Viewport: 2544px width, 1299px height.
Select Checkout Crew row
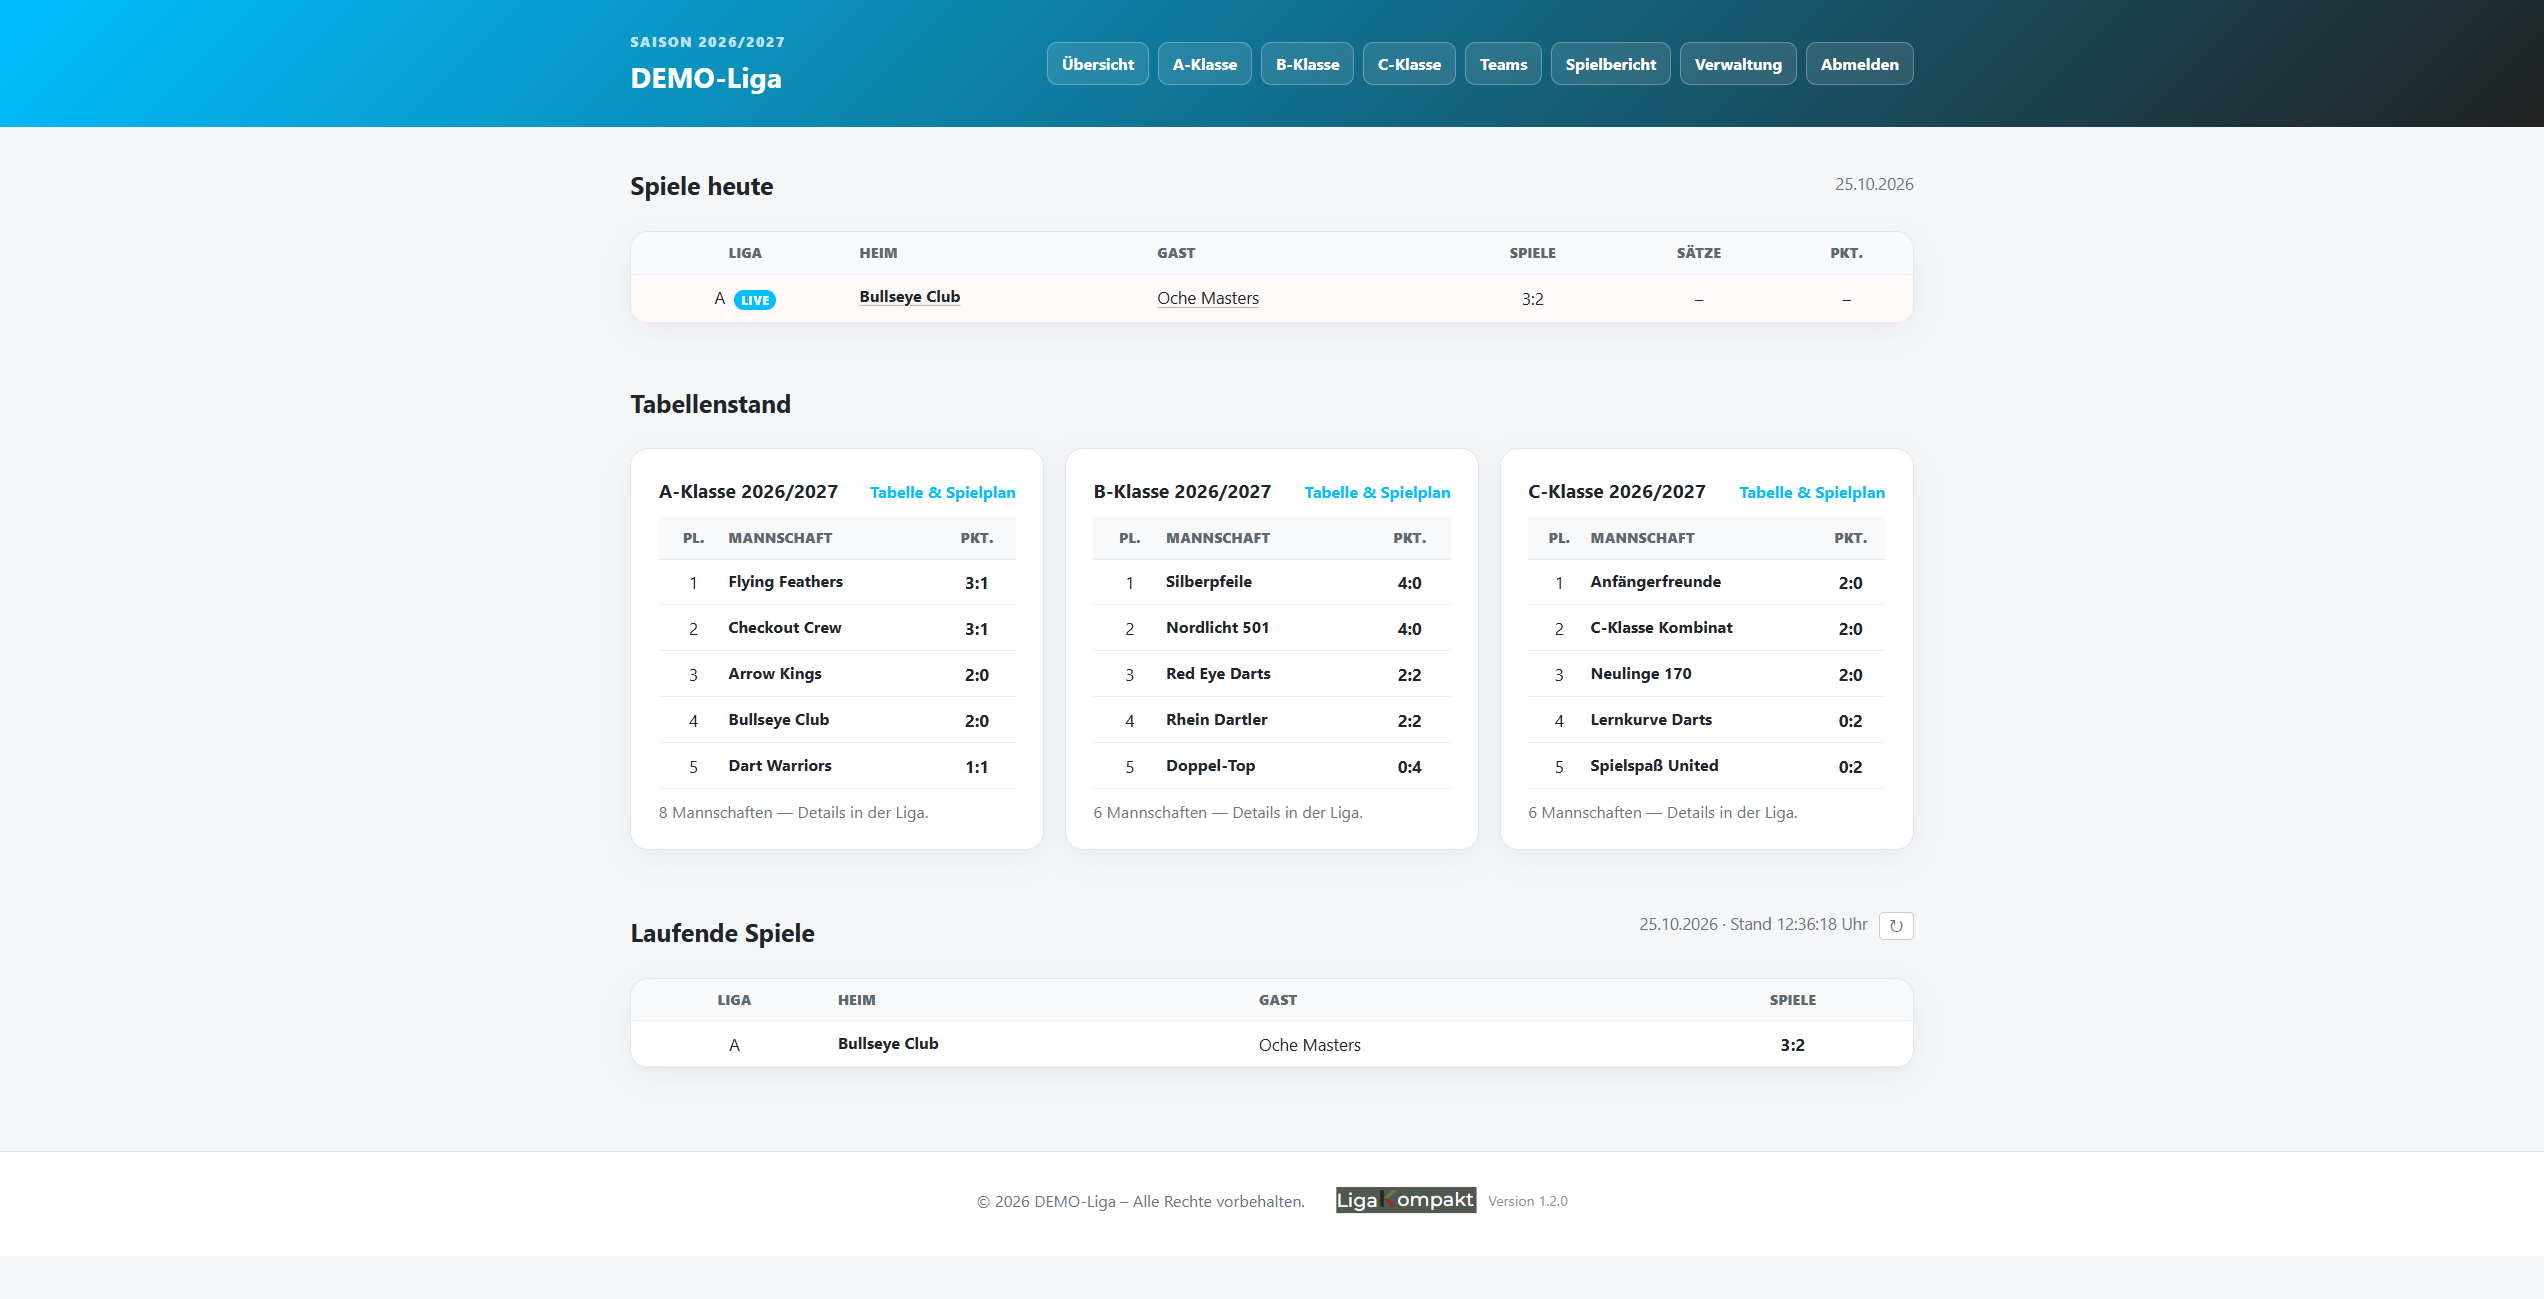(837, 628)
